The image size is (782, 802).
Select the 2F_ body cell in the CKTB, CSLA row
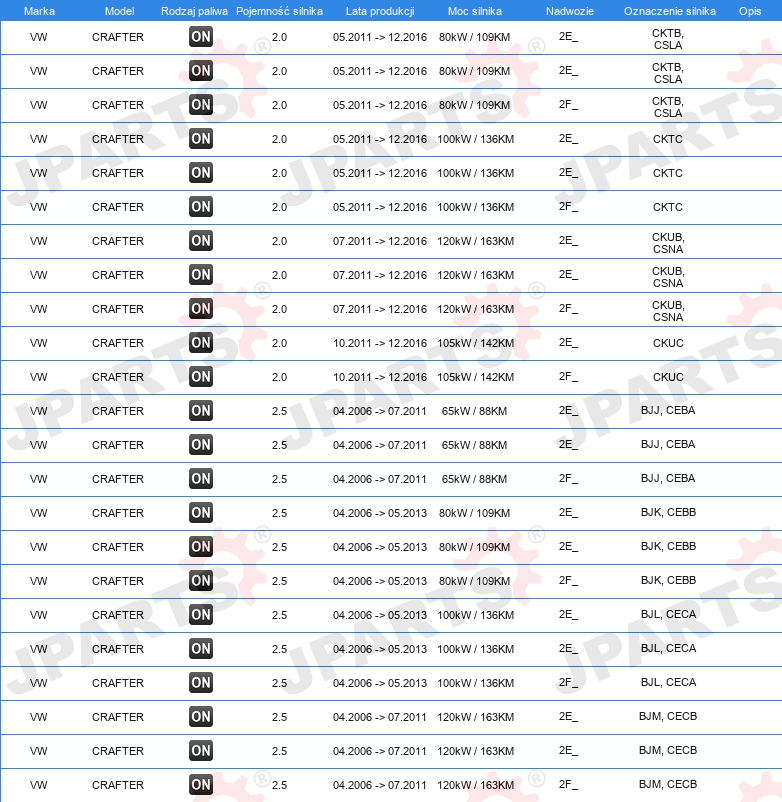568,105
